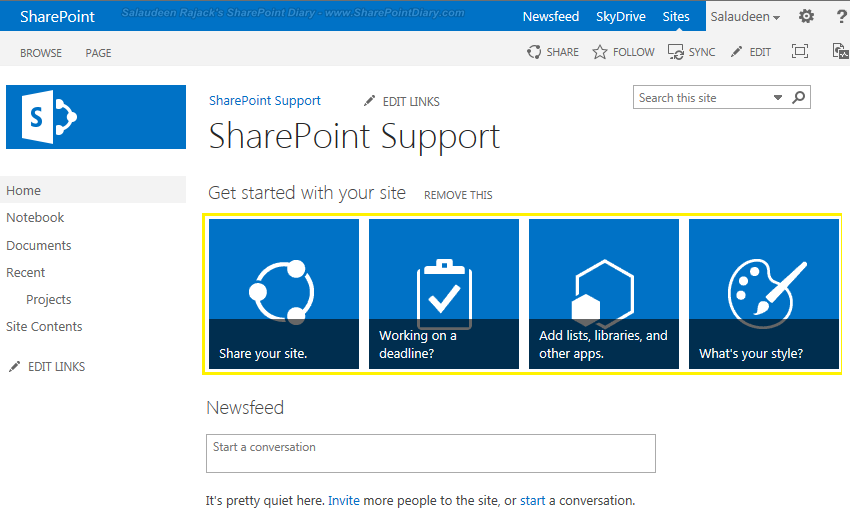Switch to the PAGE ribbon tab
852x520 pixels.
click(x=98, y=53)
